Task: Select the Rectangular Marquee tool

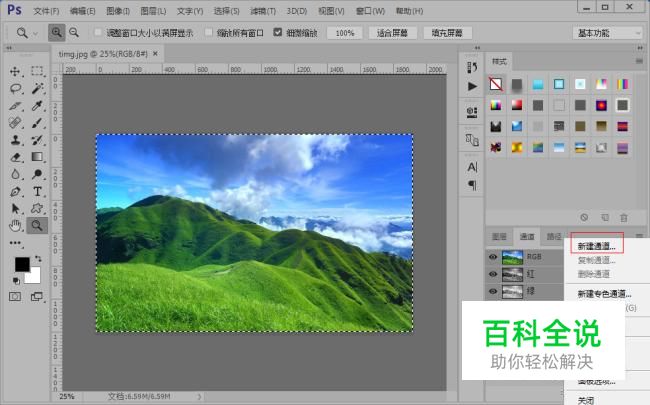Action: pyautogui.click(x=37, y=71)
